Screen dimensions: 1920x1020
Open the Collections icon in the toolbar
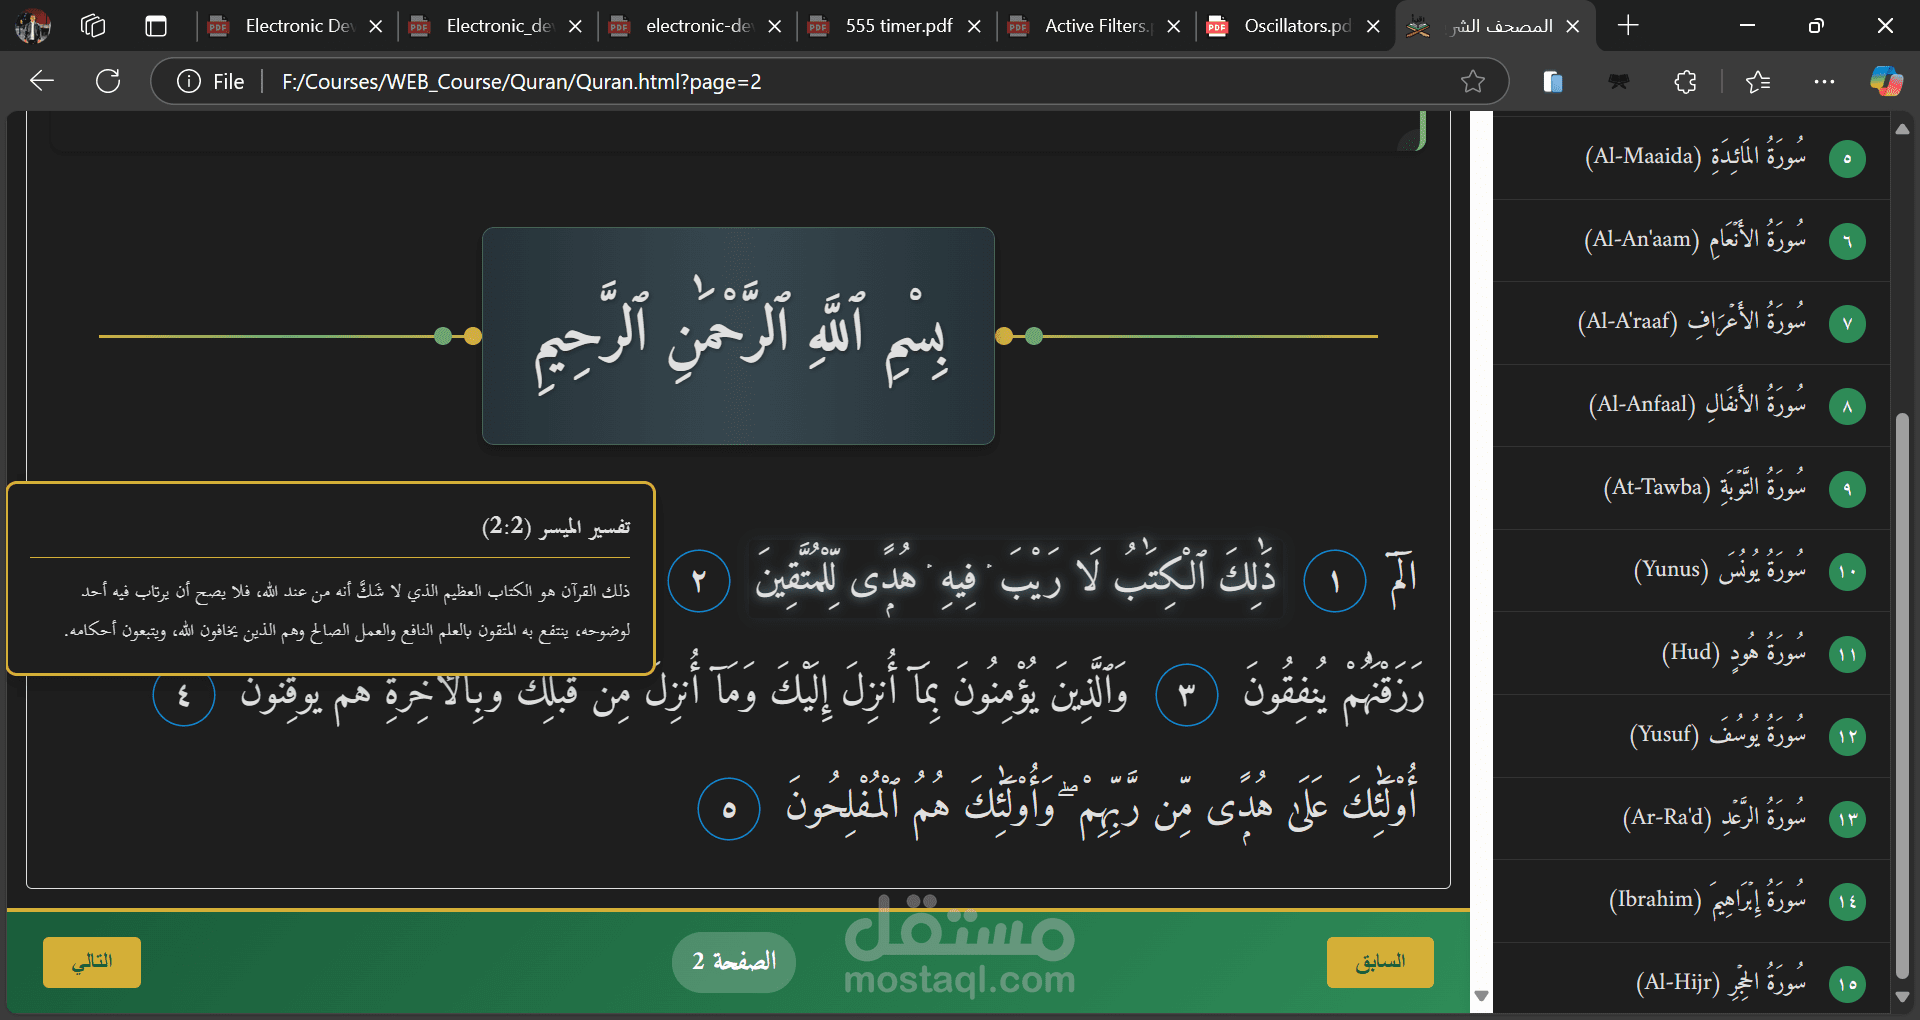tap(1552, 81)
